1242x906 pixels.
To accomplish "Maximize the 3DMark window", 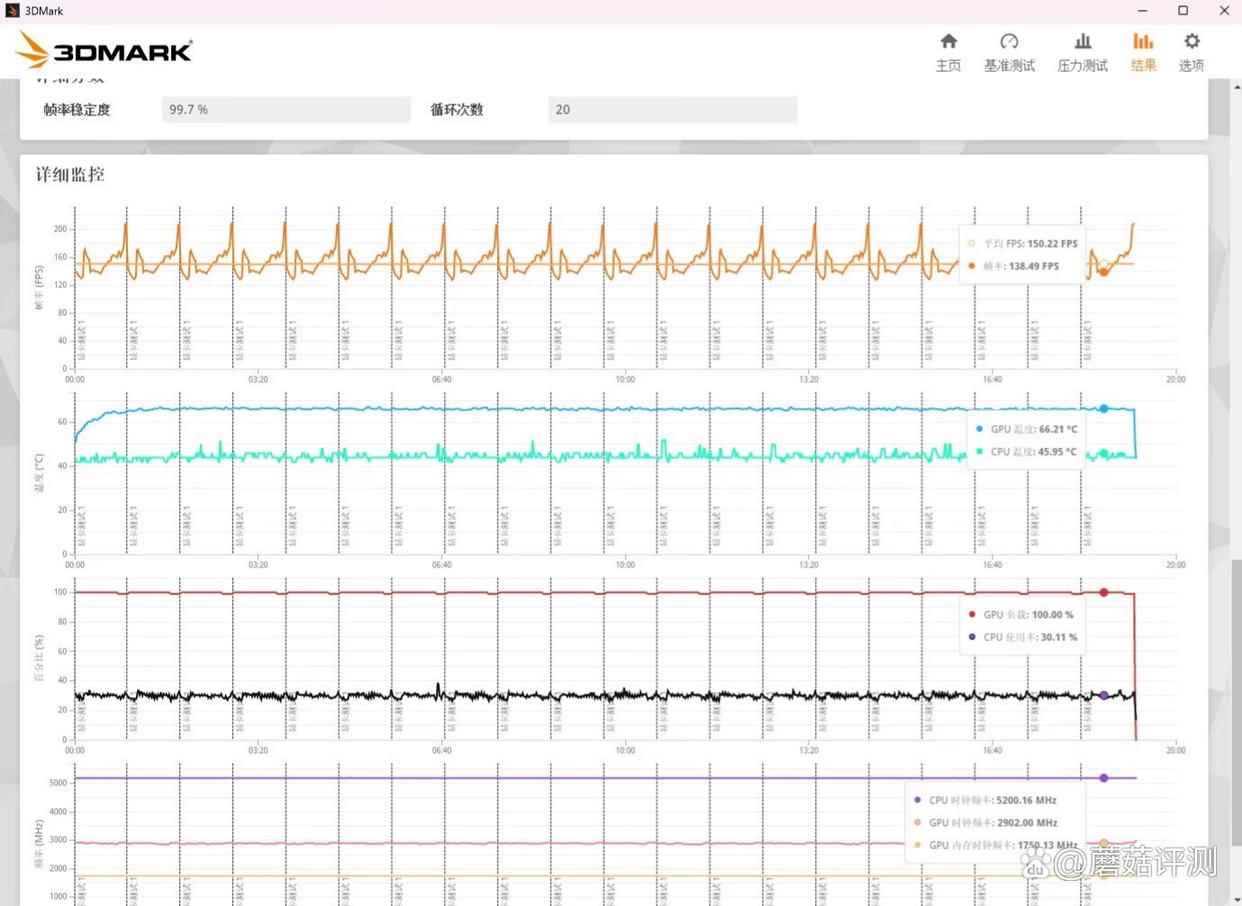I will click(1183, 11).
